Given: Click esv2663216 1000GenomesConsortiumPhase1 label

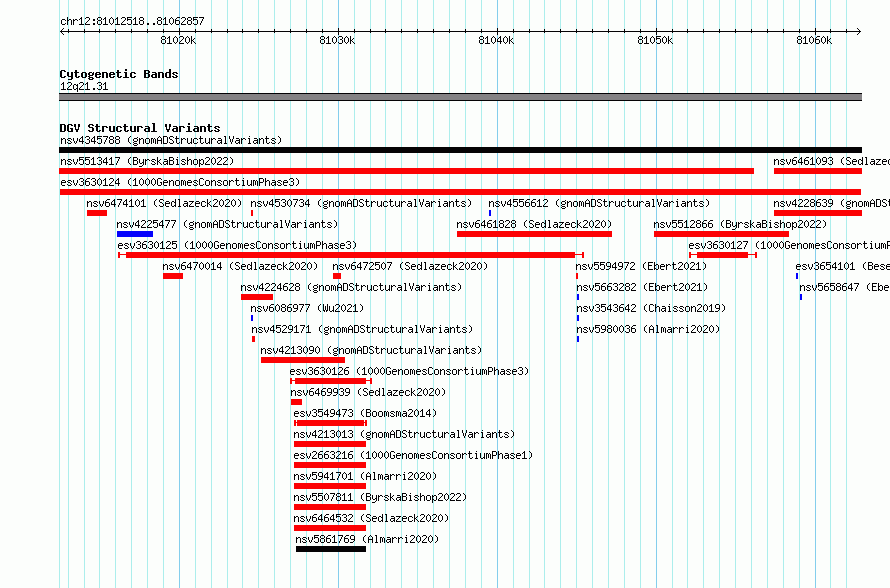Looking at the screenshot, I should (413, 455).
